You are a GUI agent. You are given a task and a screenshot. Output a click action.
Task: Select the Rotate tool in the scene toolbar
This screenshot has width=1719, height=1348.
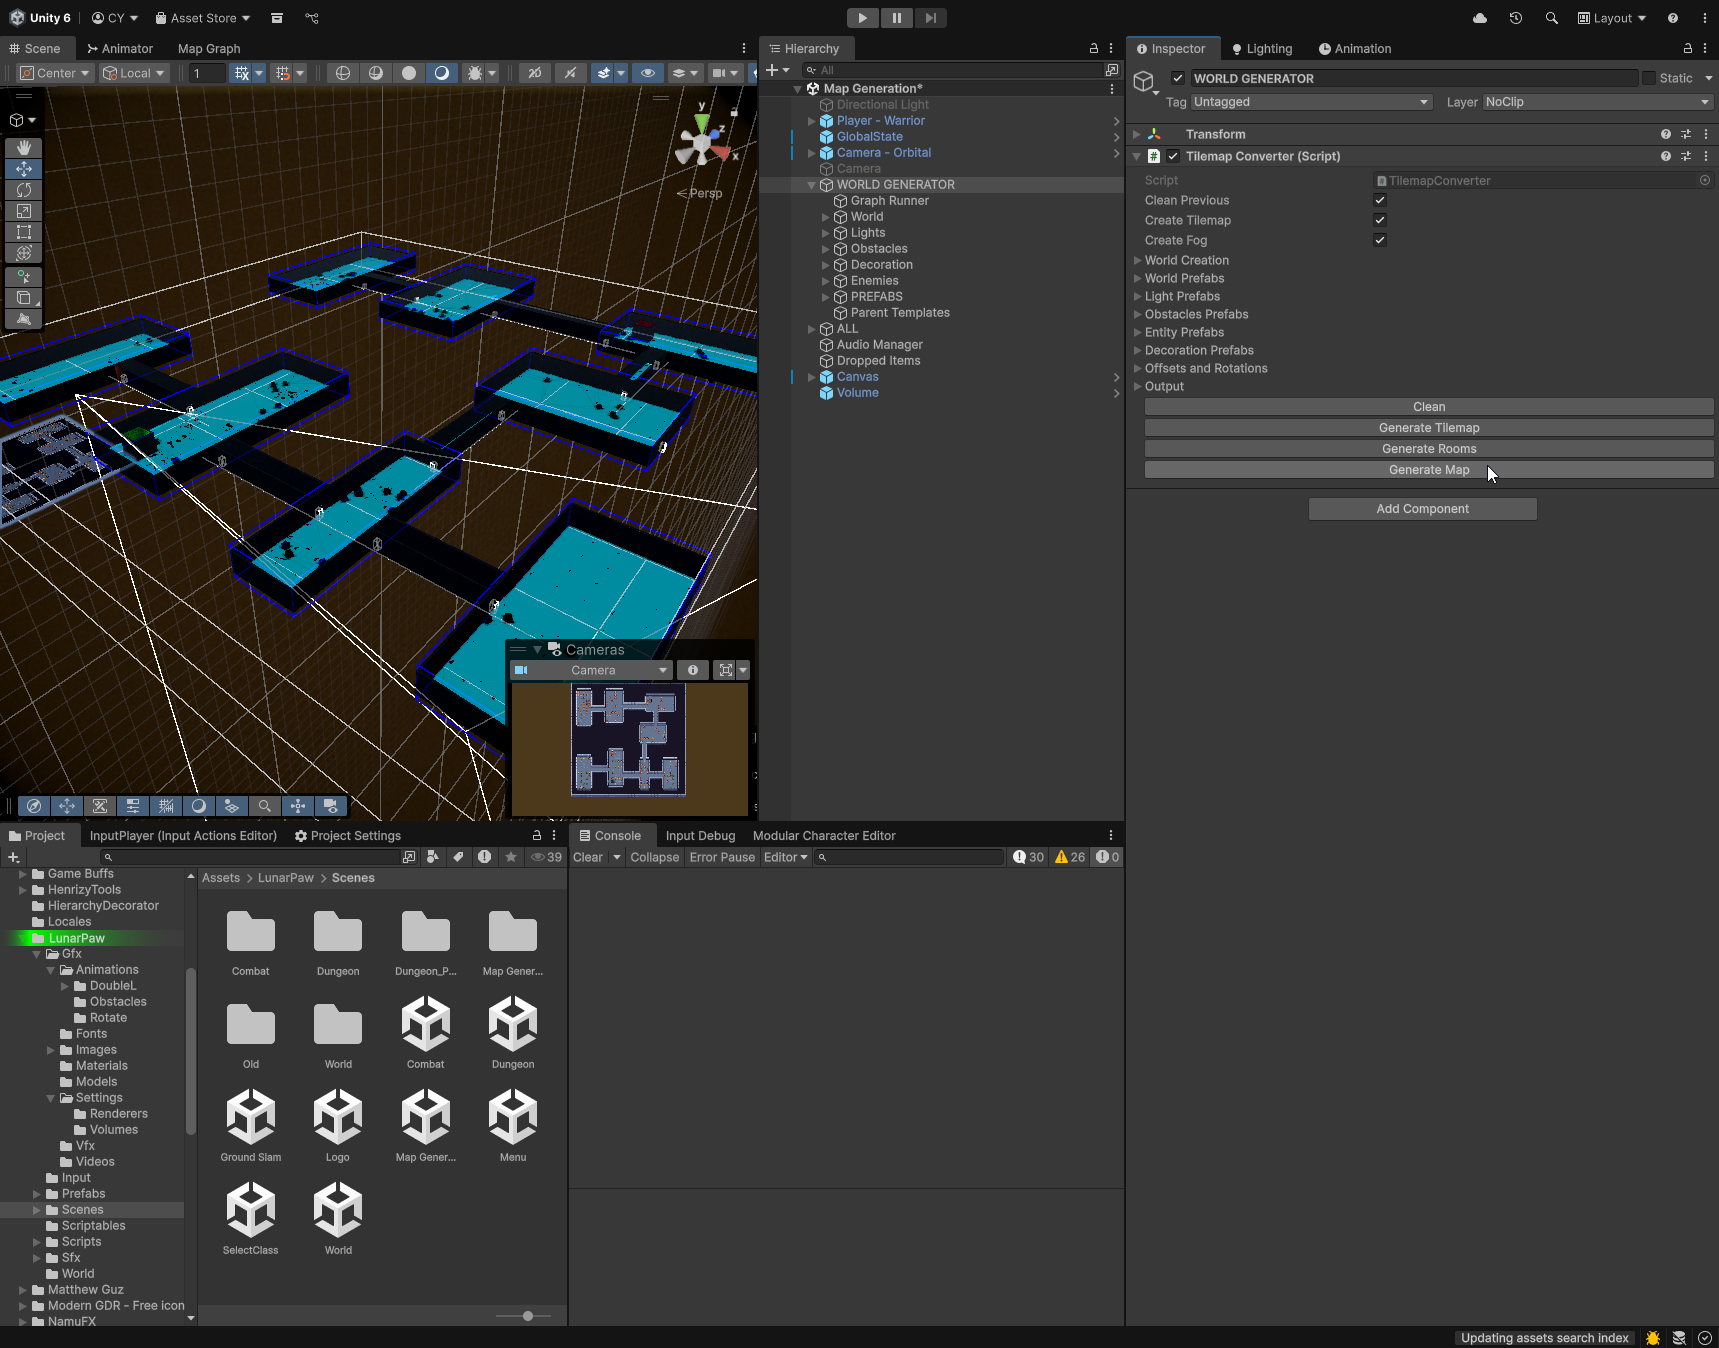24,190
